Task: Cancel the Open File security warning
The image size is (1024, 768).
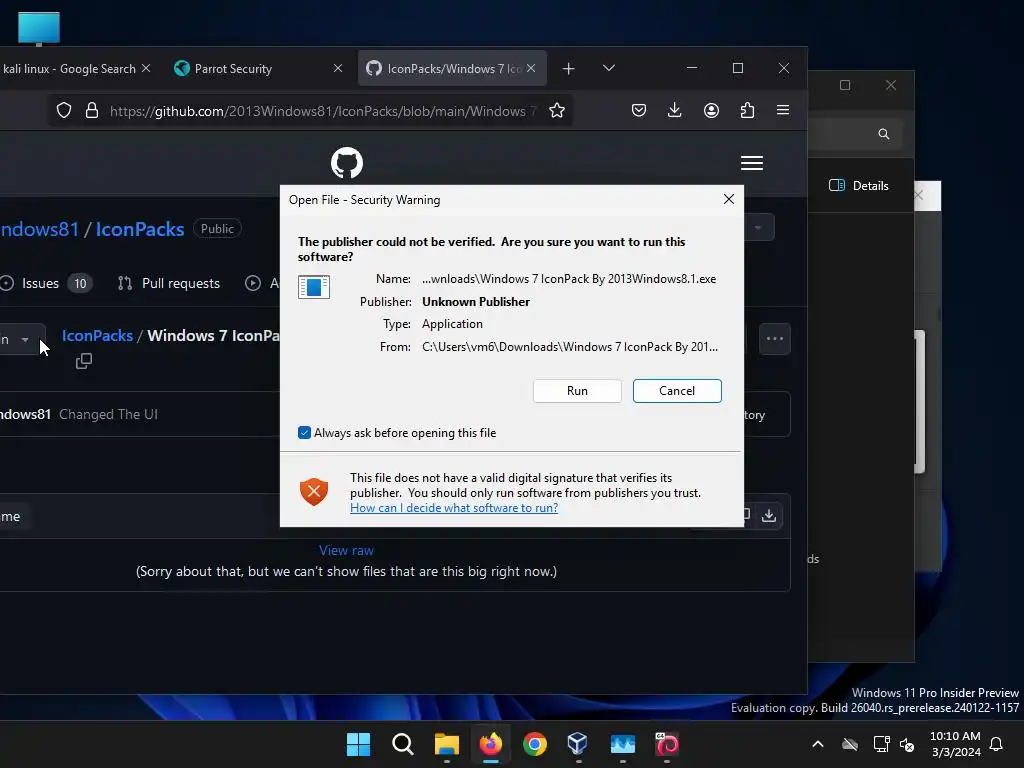Action: click(677, 391)
